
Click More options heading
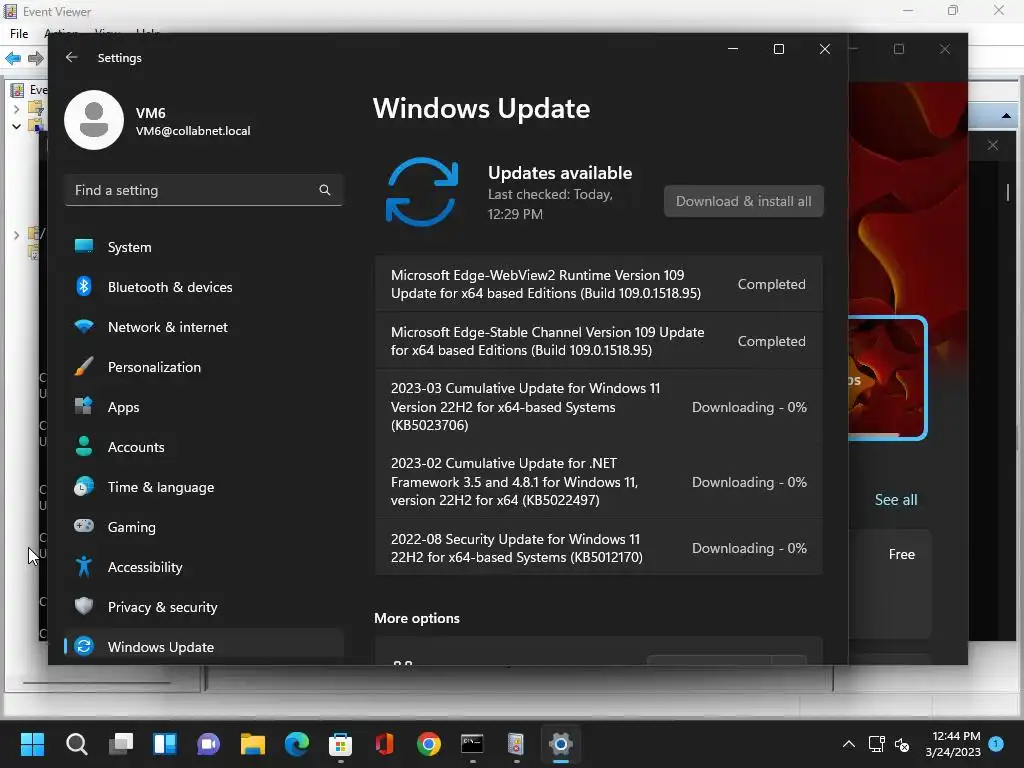(x=417, y=618)
